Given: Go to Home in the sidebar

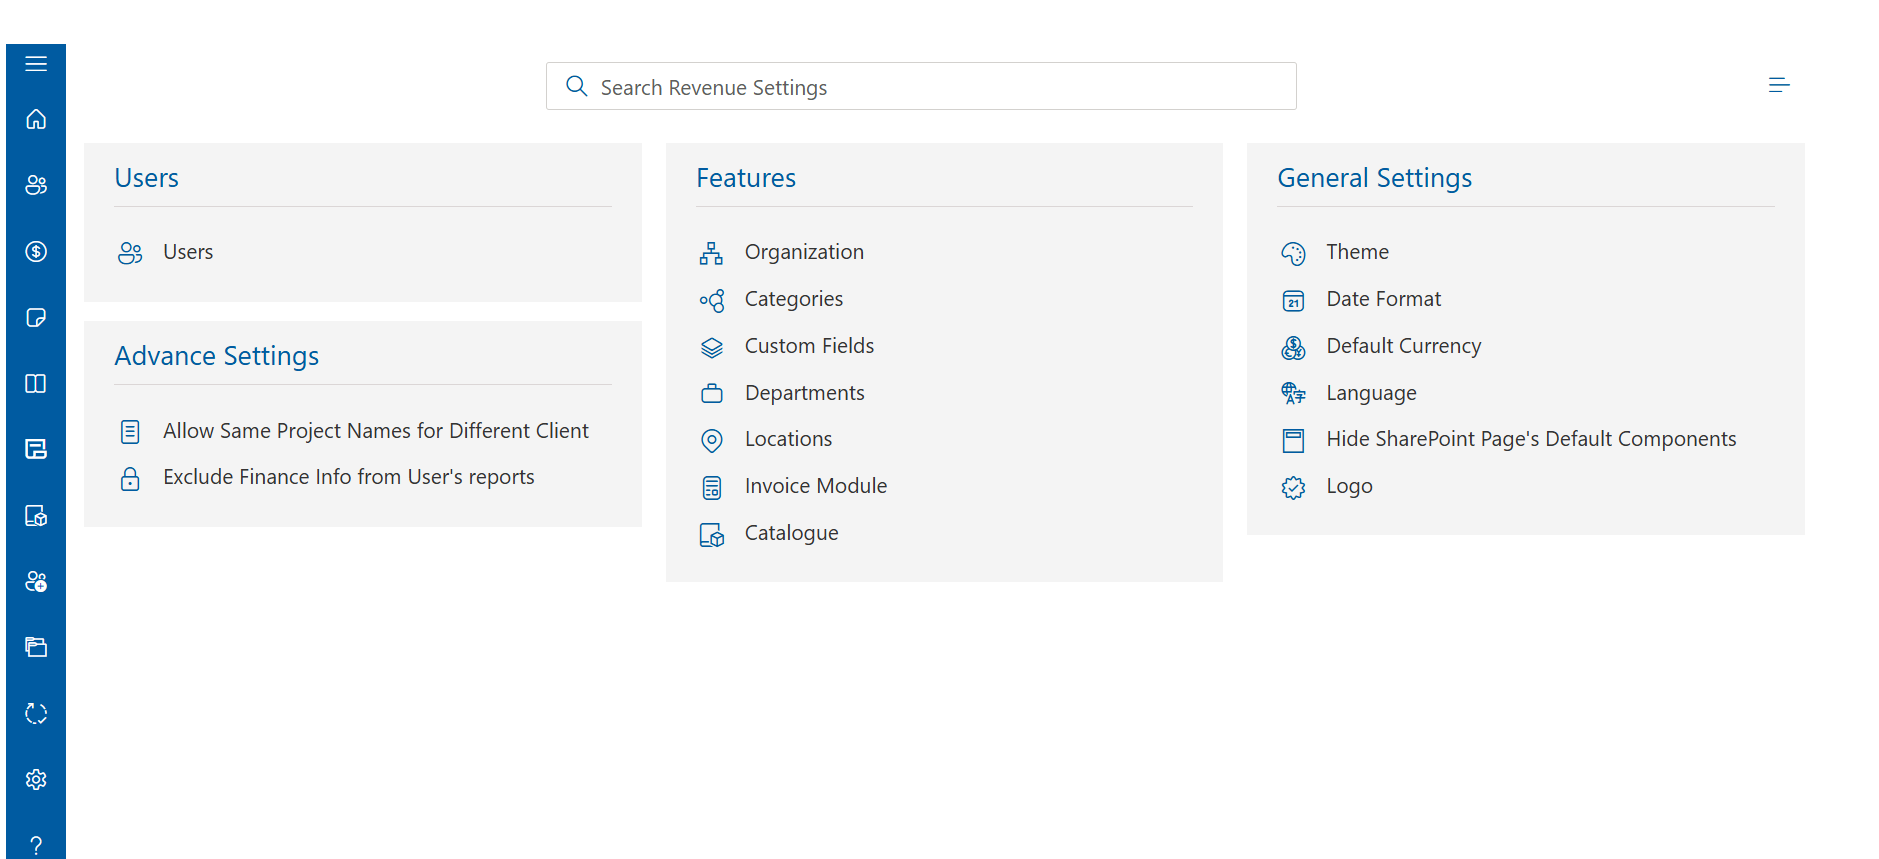Looking at the screenshot, I should (36, 119).
